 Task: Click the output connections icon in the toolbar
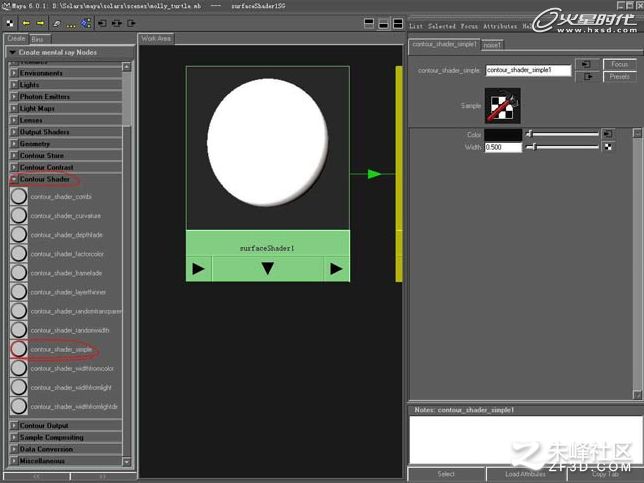(131, 23)
